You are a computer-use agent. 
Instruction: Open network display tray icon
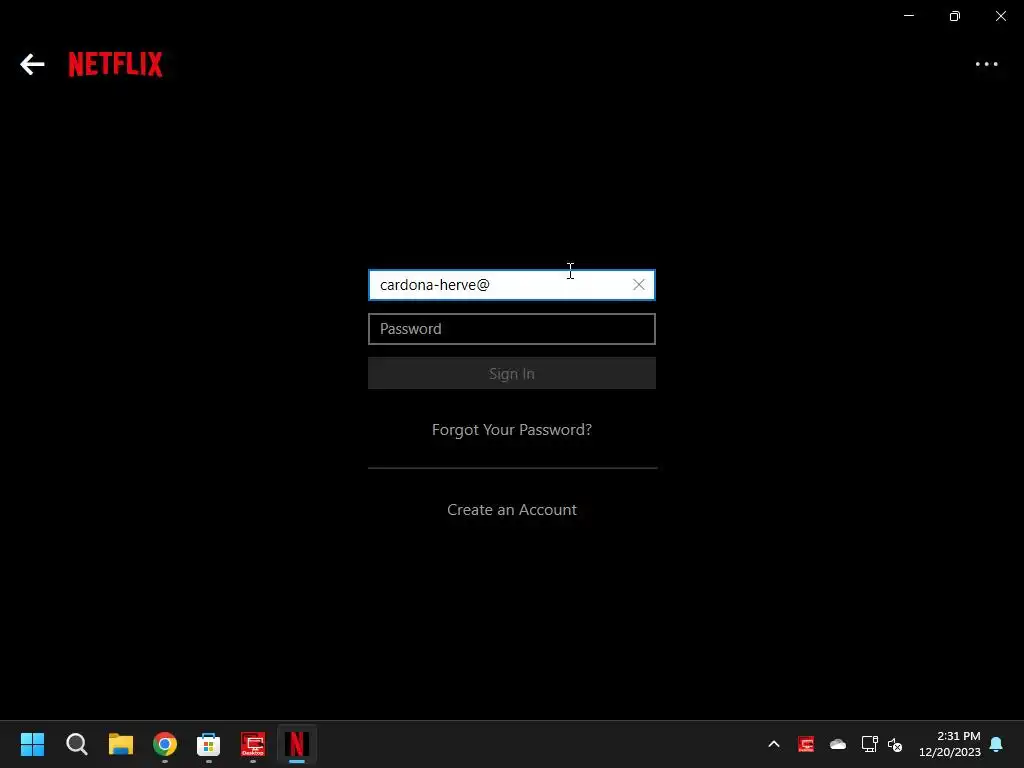tap(869, 744)
